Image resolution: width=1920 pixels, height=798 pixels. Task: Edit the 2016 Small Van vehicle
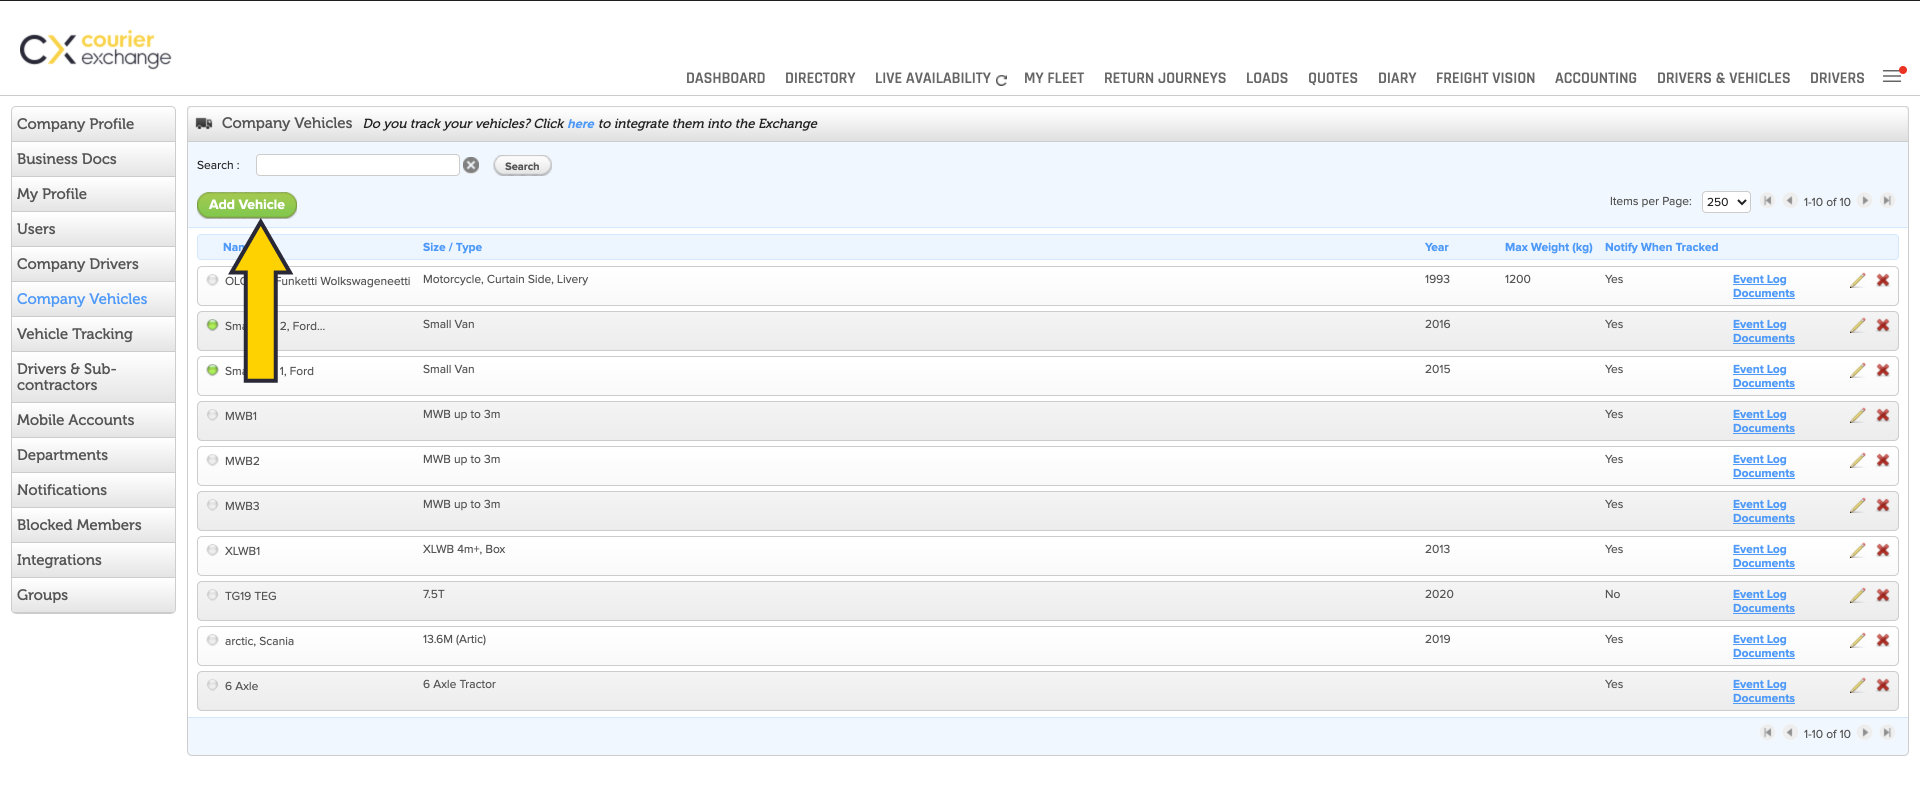tap(1857, 326)
